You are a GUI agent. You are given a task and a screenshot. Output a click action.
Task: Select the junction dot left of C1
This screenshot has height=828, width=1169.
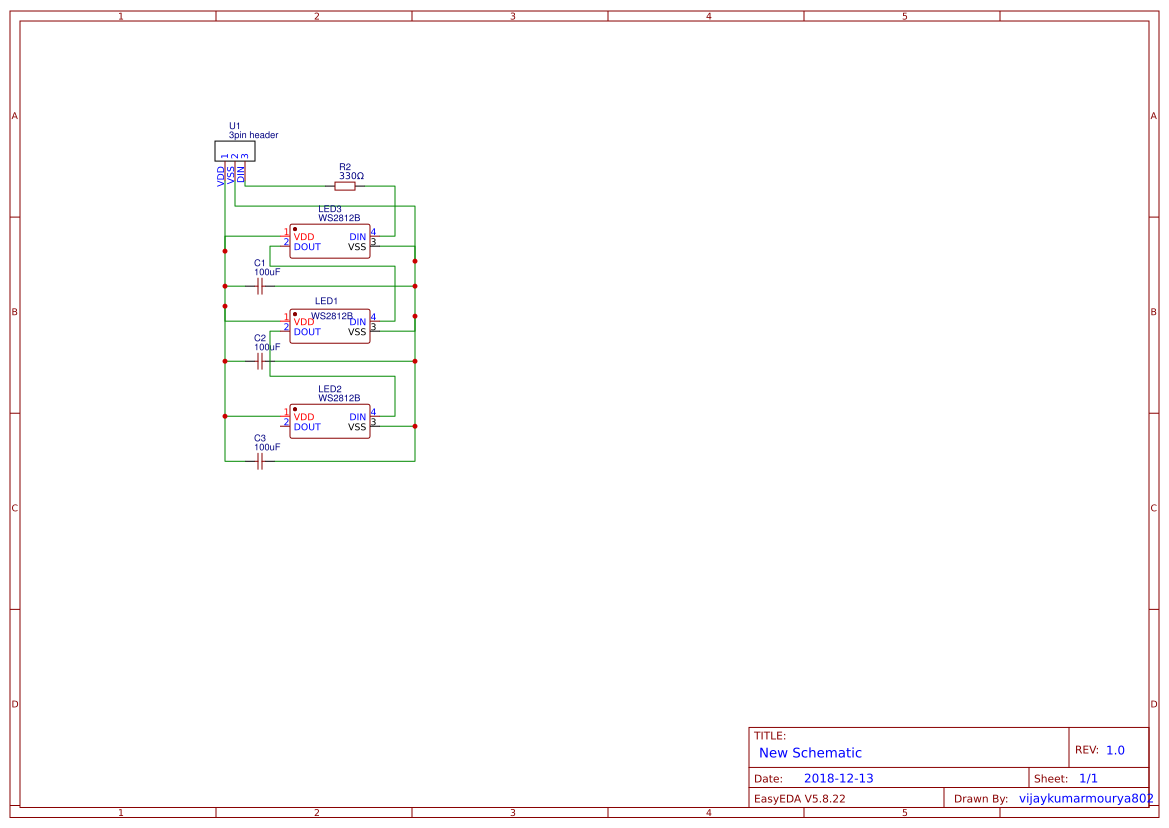tap(225, 285)
